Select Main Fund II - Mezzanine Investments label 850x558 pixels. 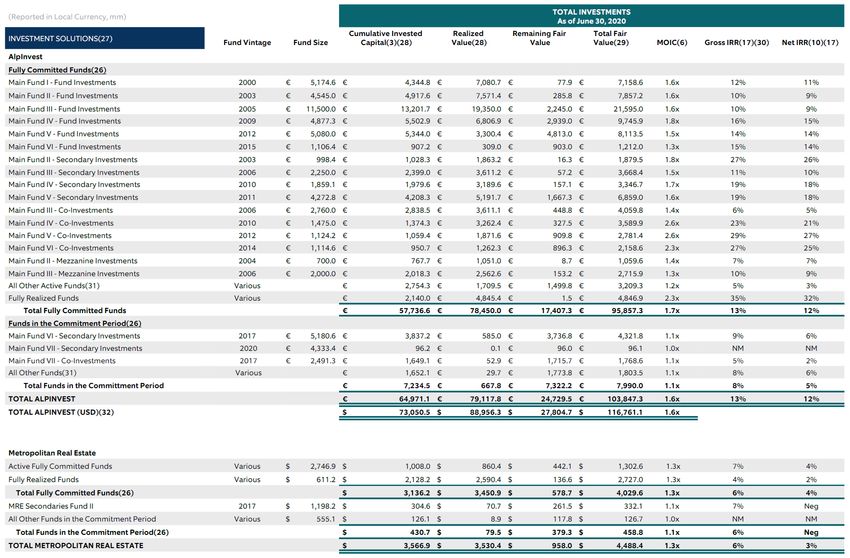click(x=73, y=261)
